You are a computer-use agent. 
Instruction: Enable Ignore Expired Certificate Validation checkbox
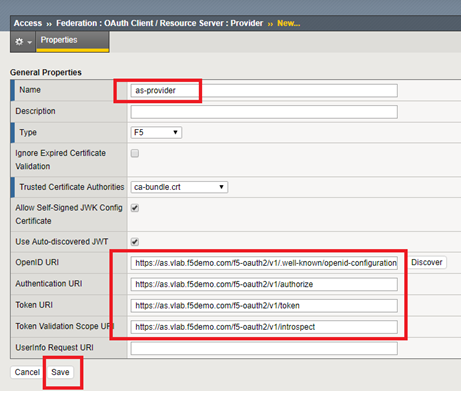135,153
